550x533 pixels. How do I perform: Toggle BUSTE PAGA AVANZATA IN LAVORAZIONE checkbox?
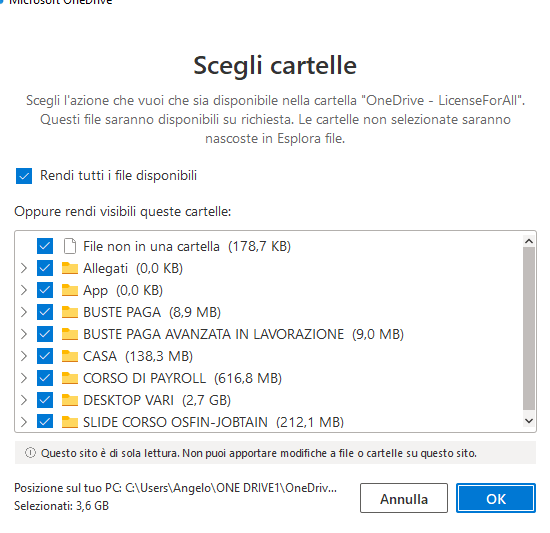[45, 334]
